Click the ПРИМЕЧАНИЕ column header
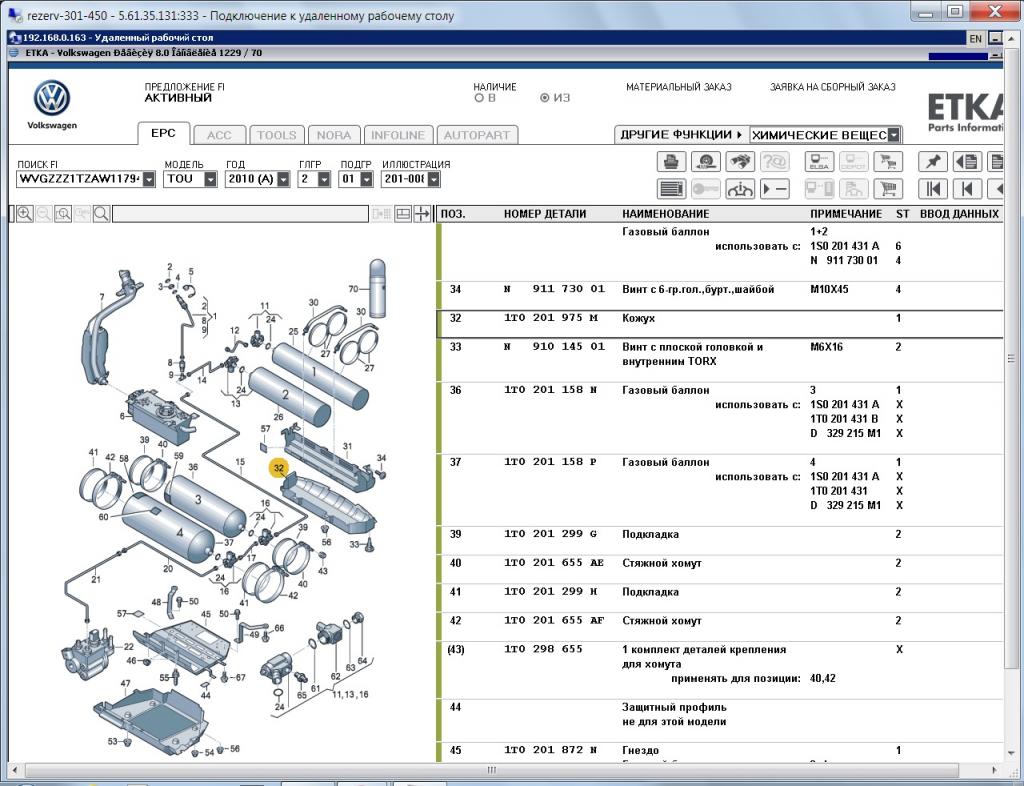Image resolution: width=1024 pixels, height=786 pixels. click(x=846, y=213)
